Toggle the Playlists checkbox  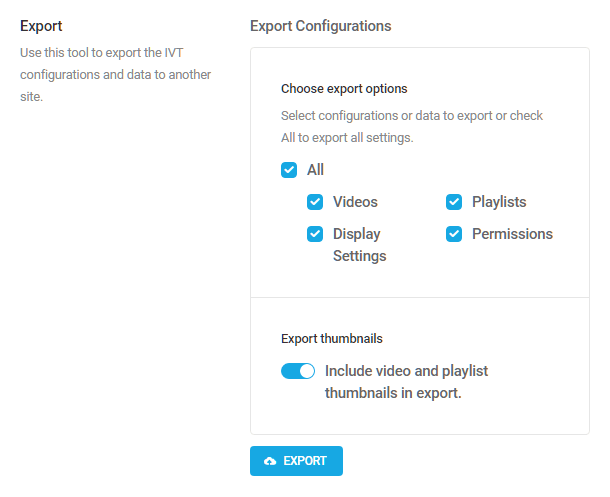454,202
